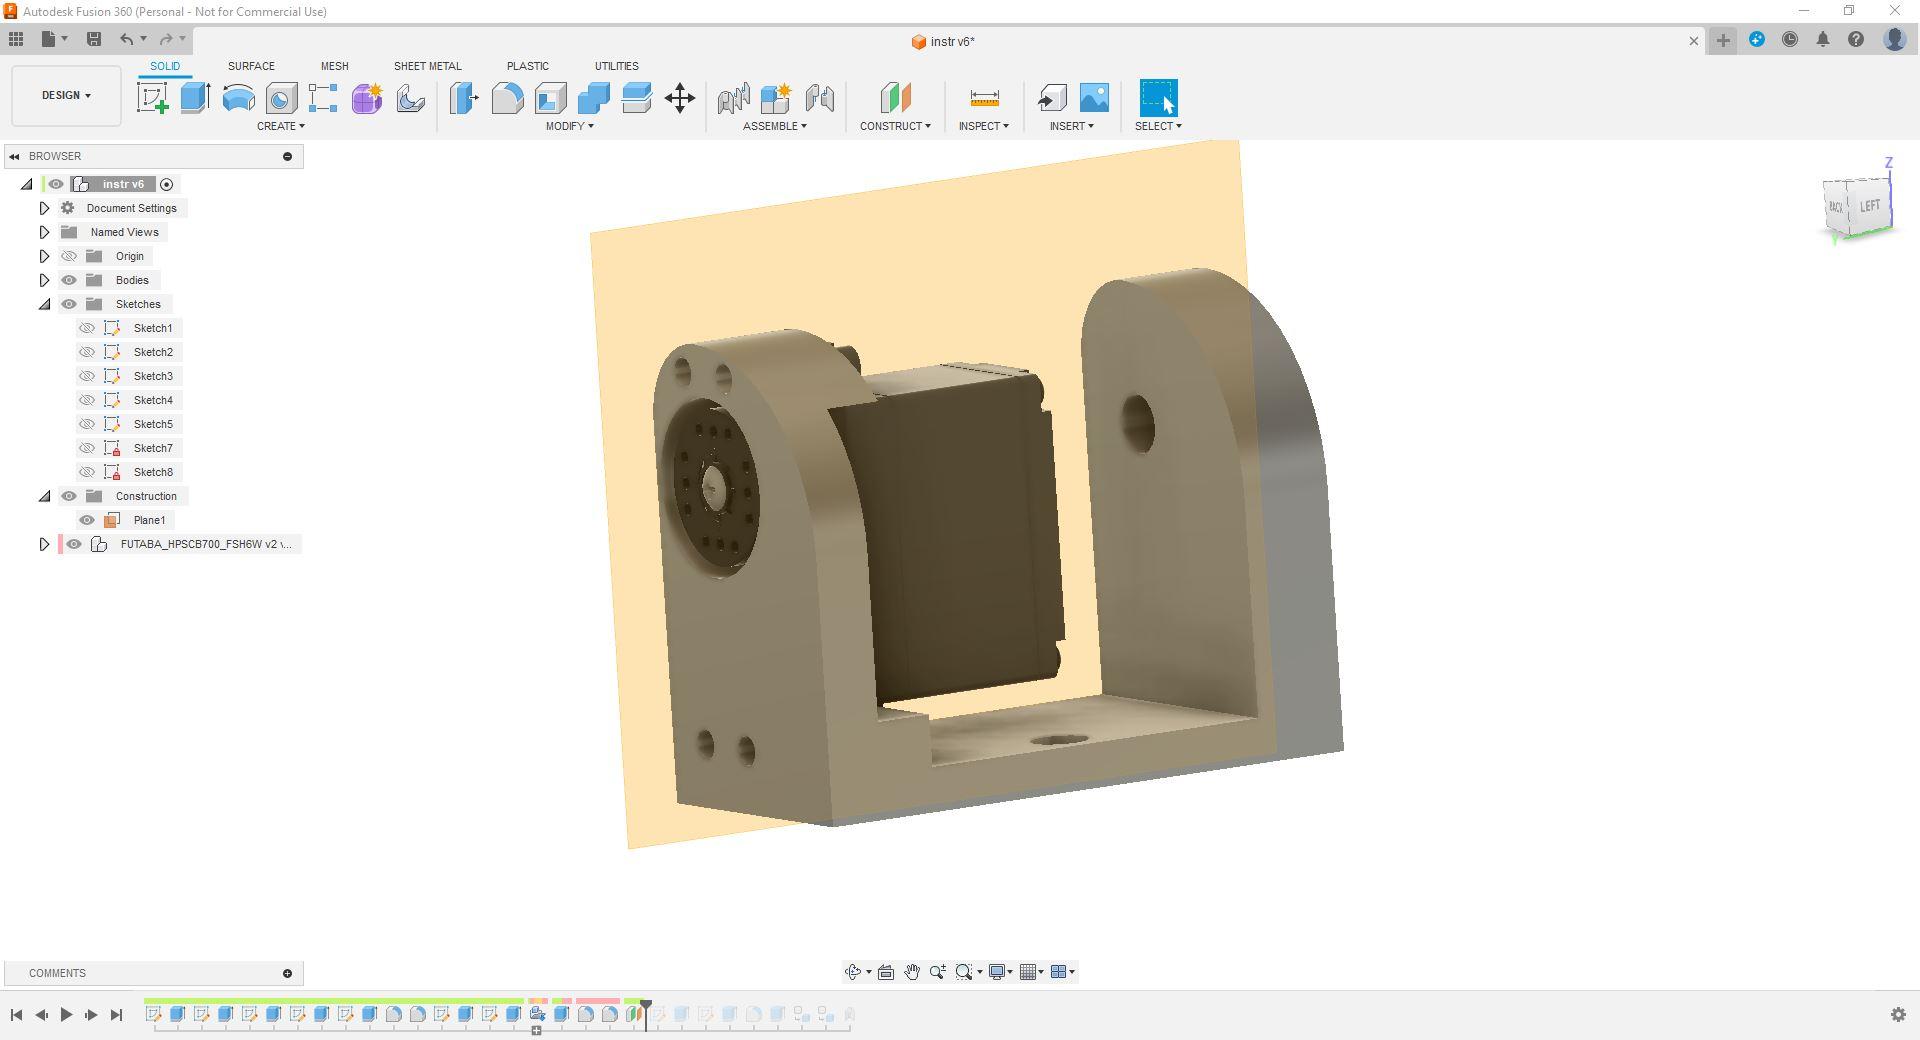Open the notifications bell
The width and height of the screenshot is (1920, 1040).
tap(1823, 40)
